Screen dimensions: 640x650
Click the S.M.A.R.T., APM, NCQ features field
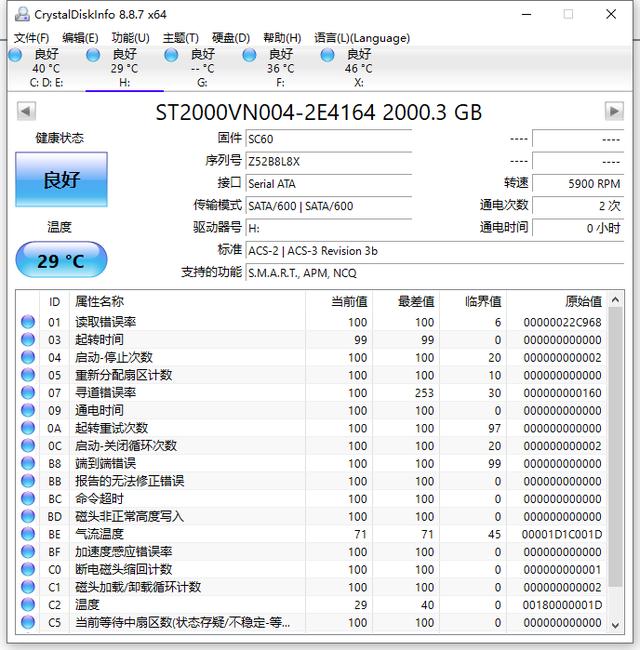point(435,273)
